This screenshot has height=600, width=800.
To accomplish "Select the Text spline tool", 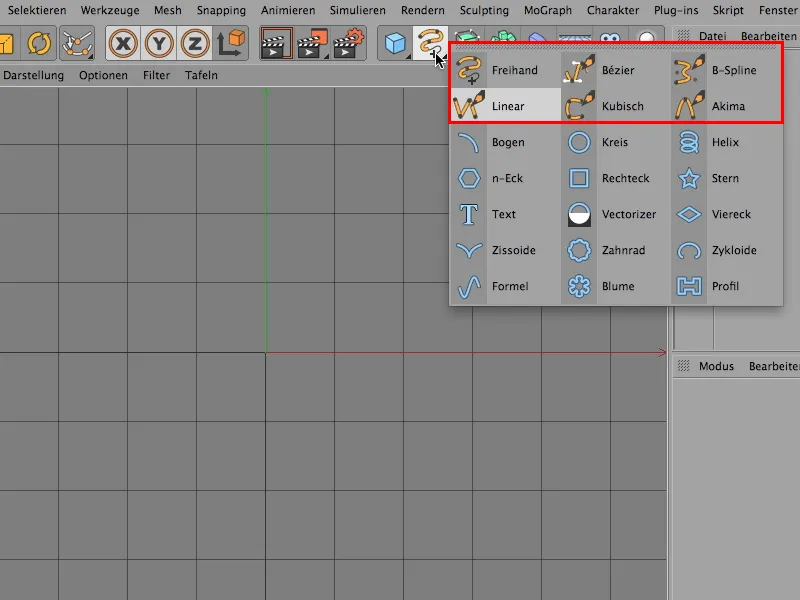I will point(505,214).
